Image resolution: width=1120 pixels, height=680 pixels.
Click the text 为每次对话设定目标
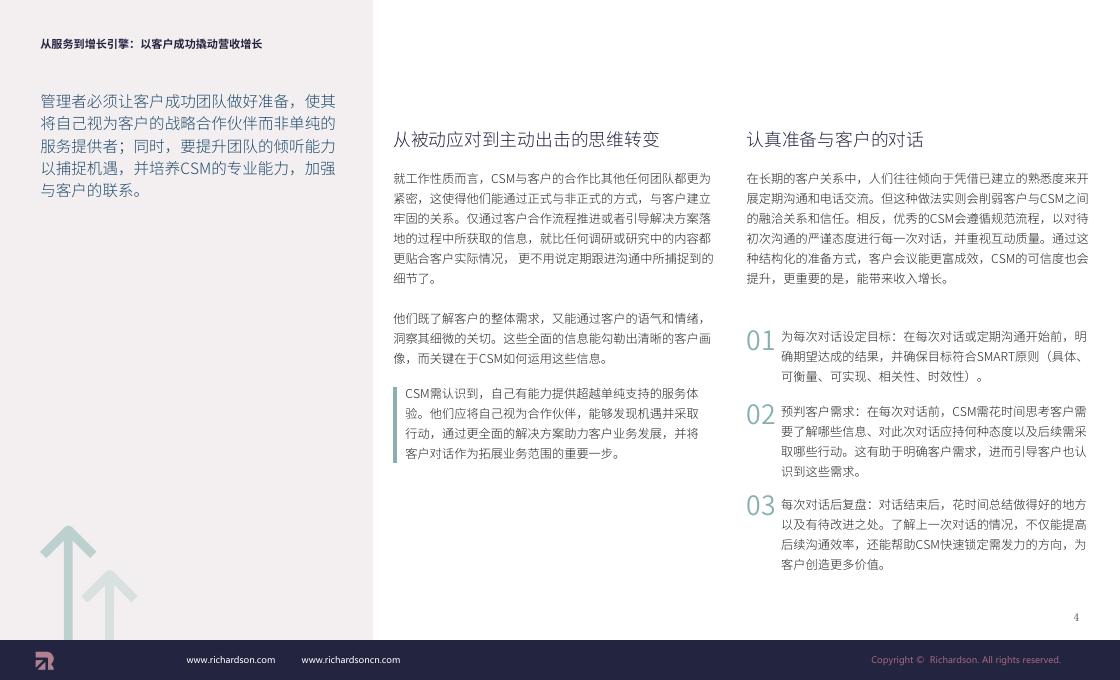(x=836, y=336)
